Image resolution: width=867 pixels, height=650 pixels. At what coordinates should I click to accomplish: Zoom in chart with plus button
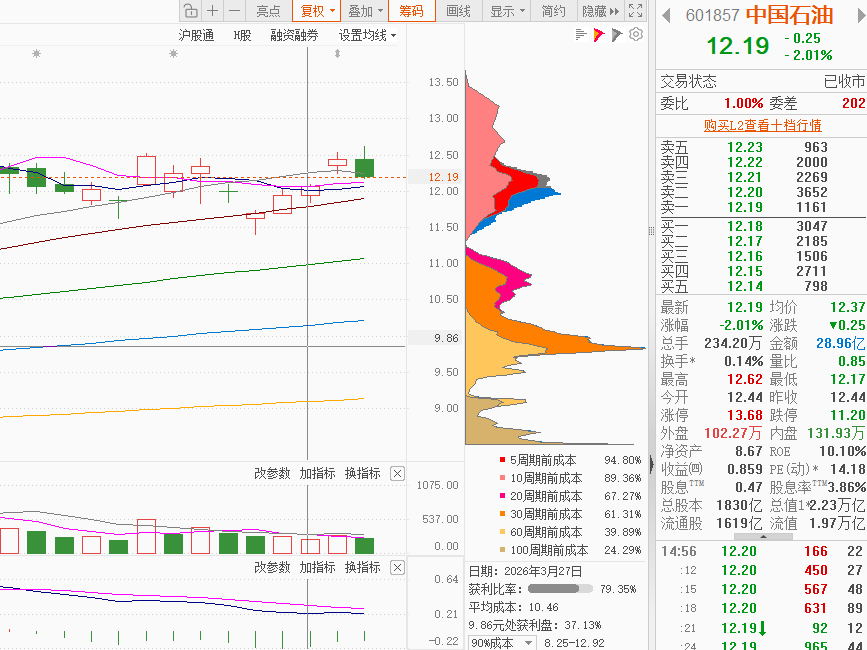click(x=212, y=11)
